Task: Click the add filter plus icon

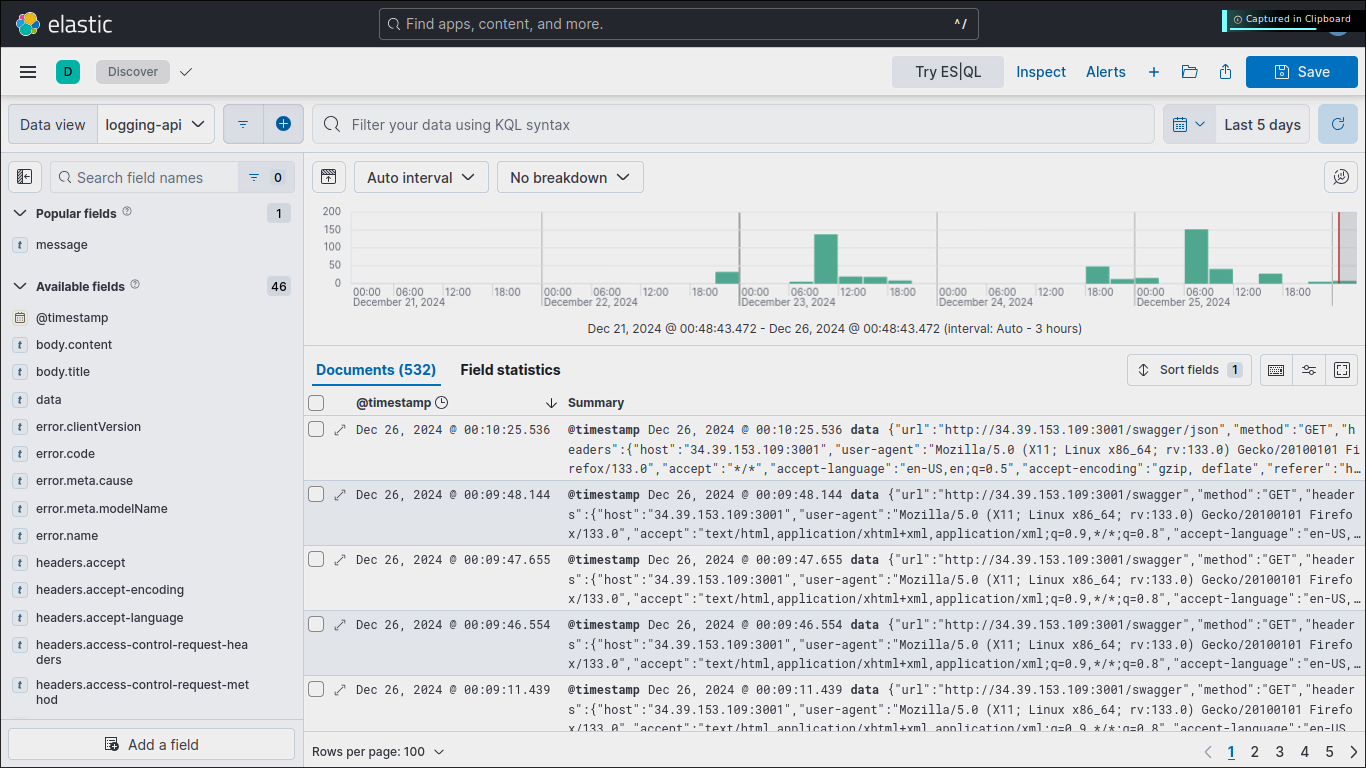Action: pyautogui.click(x=283, y=124)
